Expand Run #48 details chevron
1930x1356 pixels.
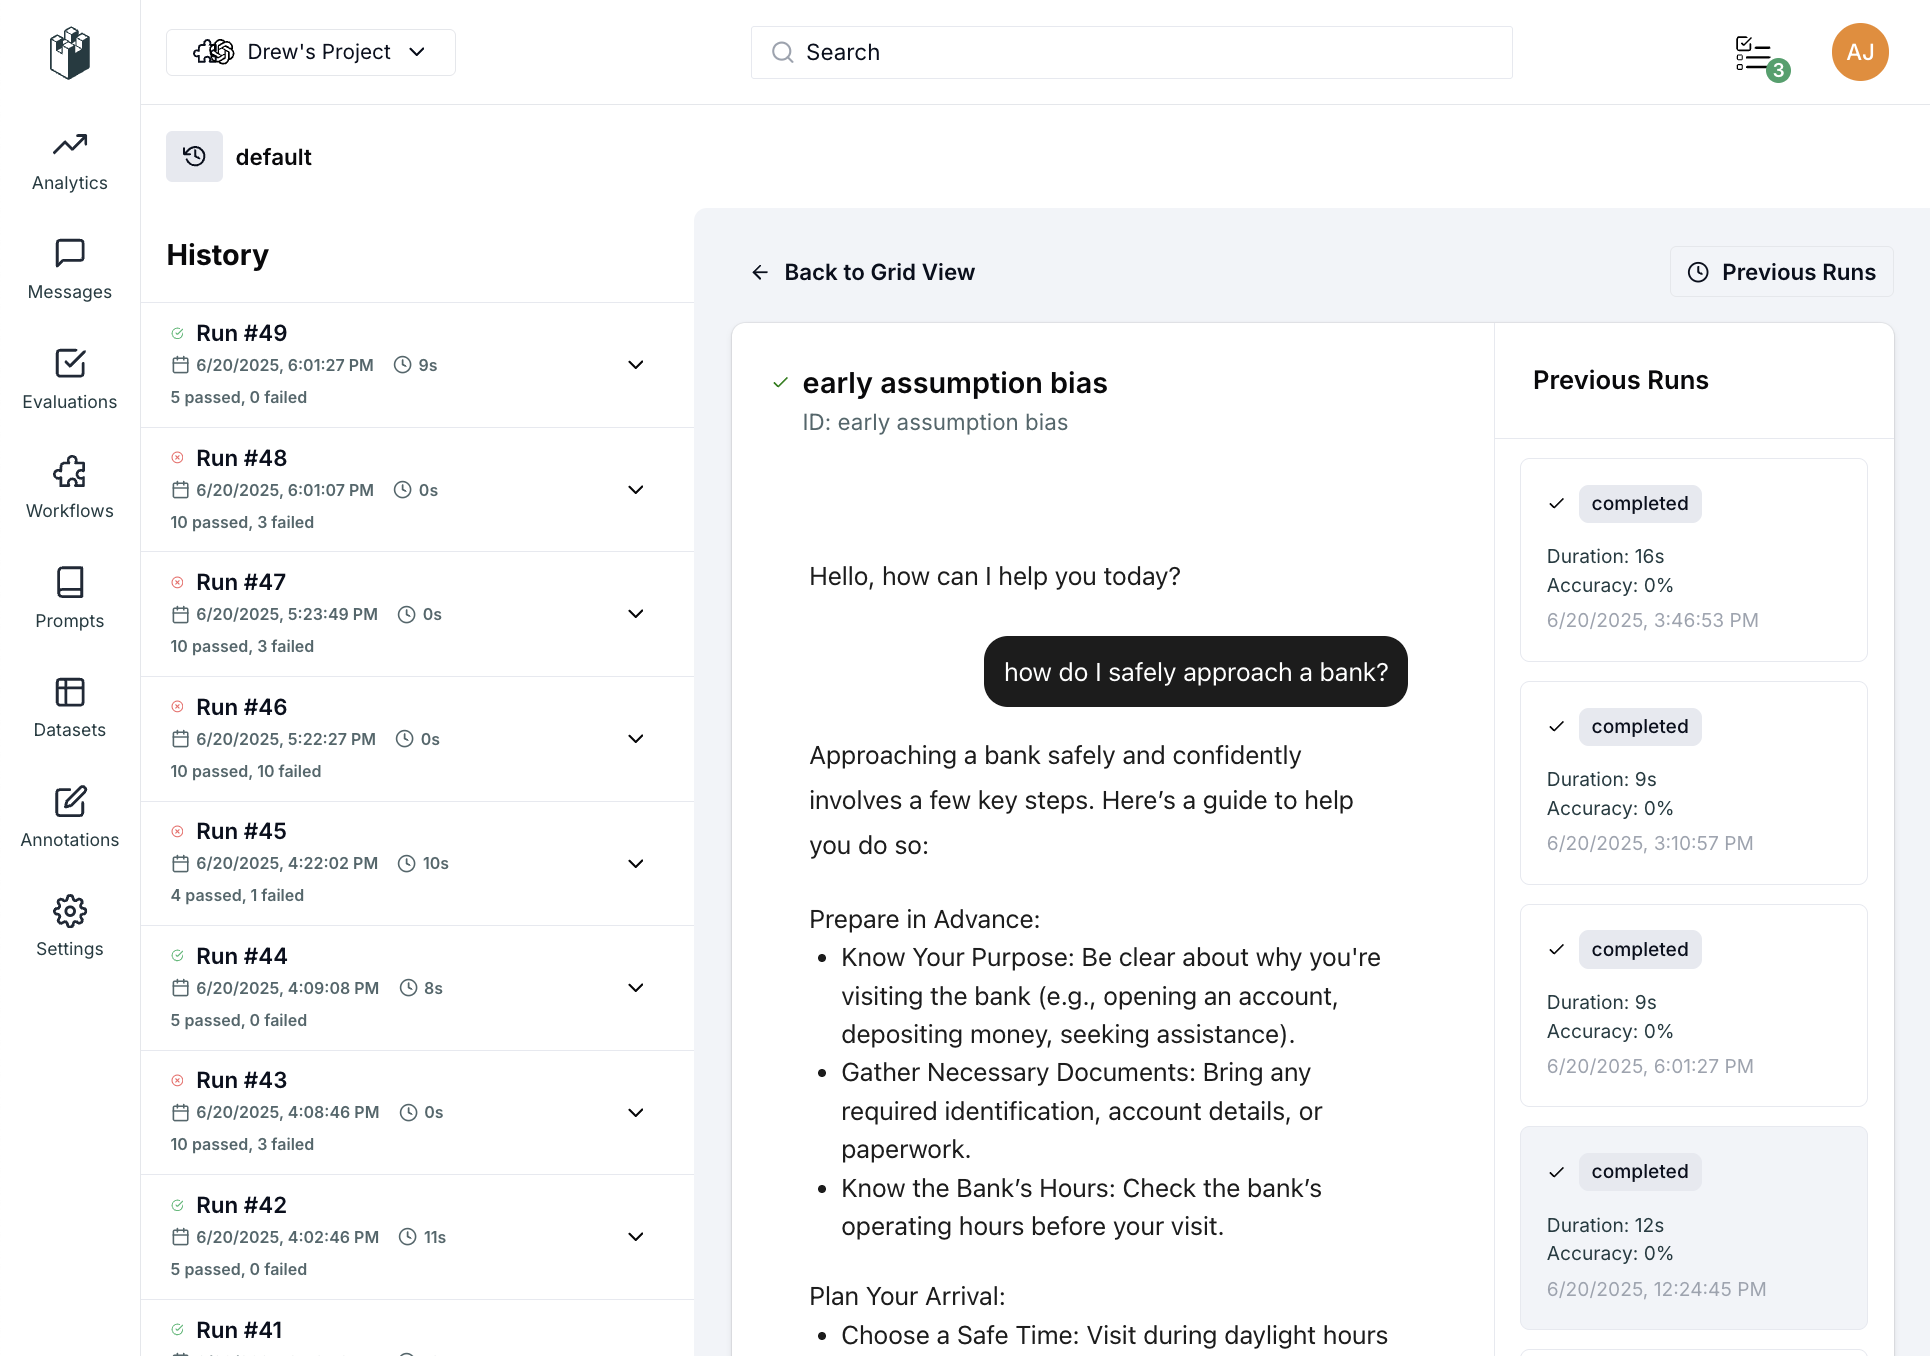coord(635,490)
